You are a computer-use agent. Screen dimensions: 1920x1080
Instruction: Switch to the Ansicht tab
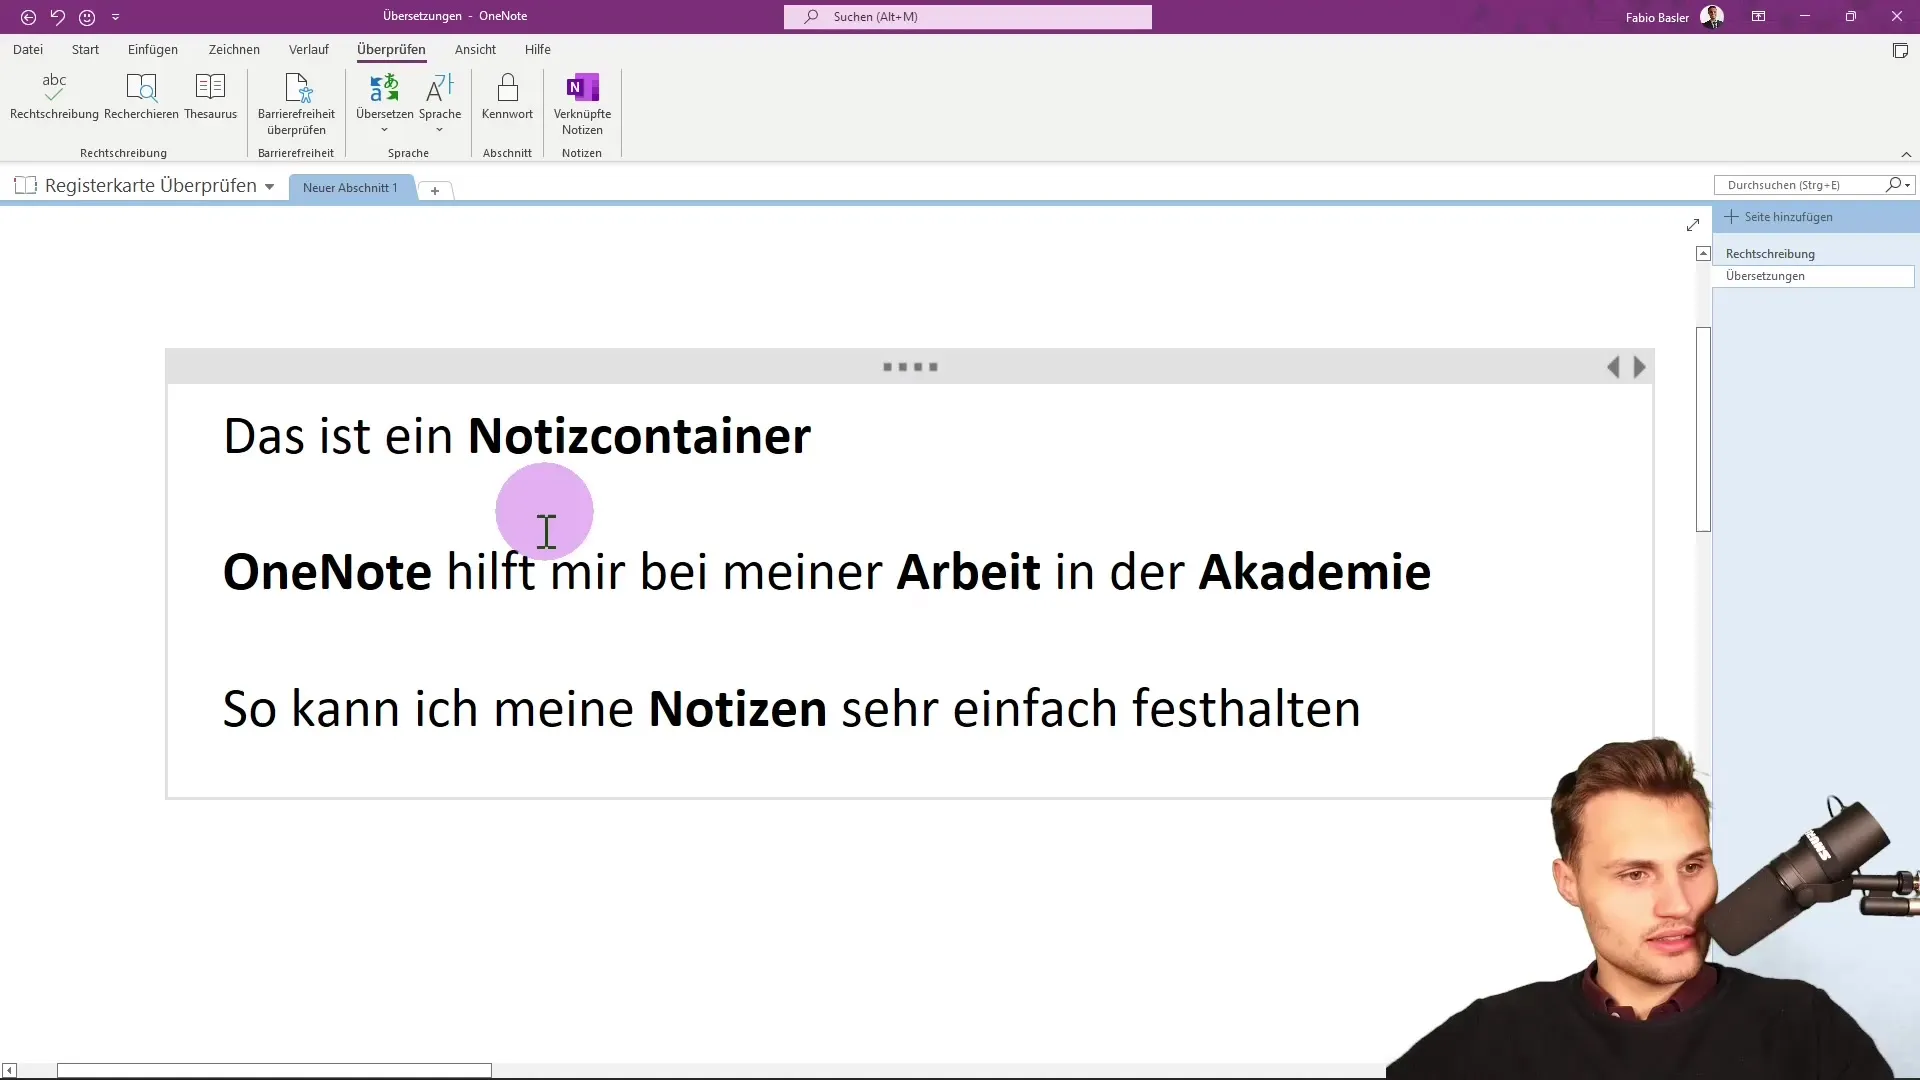pyautogui.click(x=475, y=49)
